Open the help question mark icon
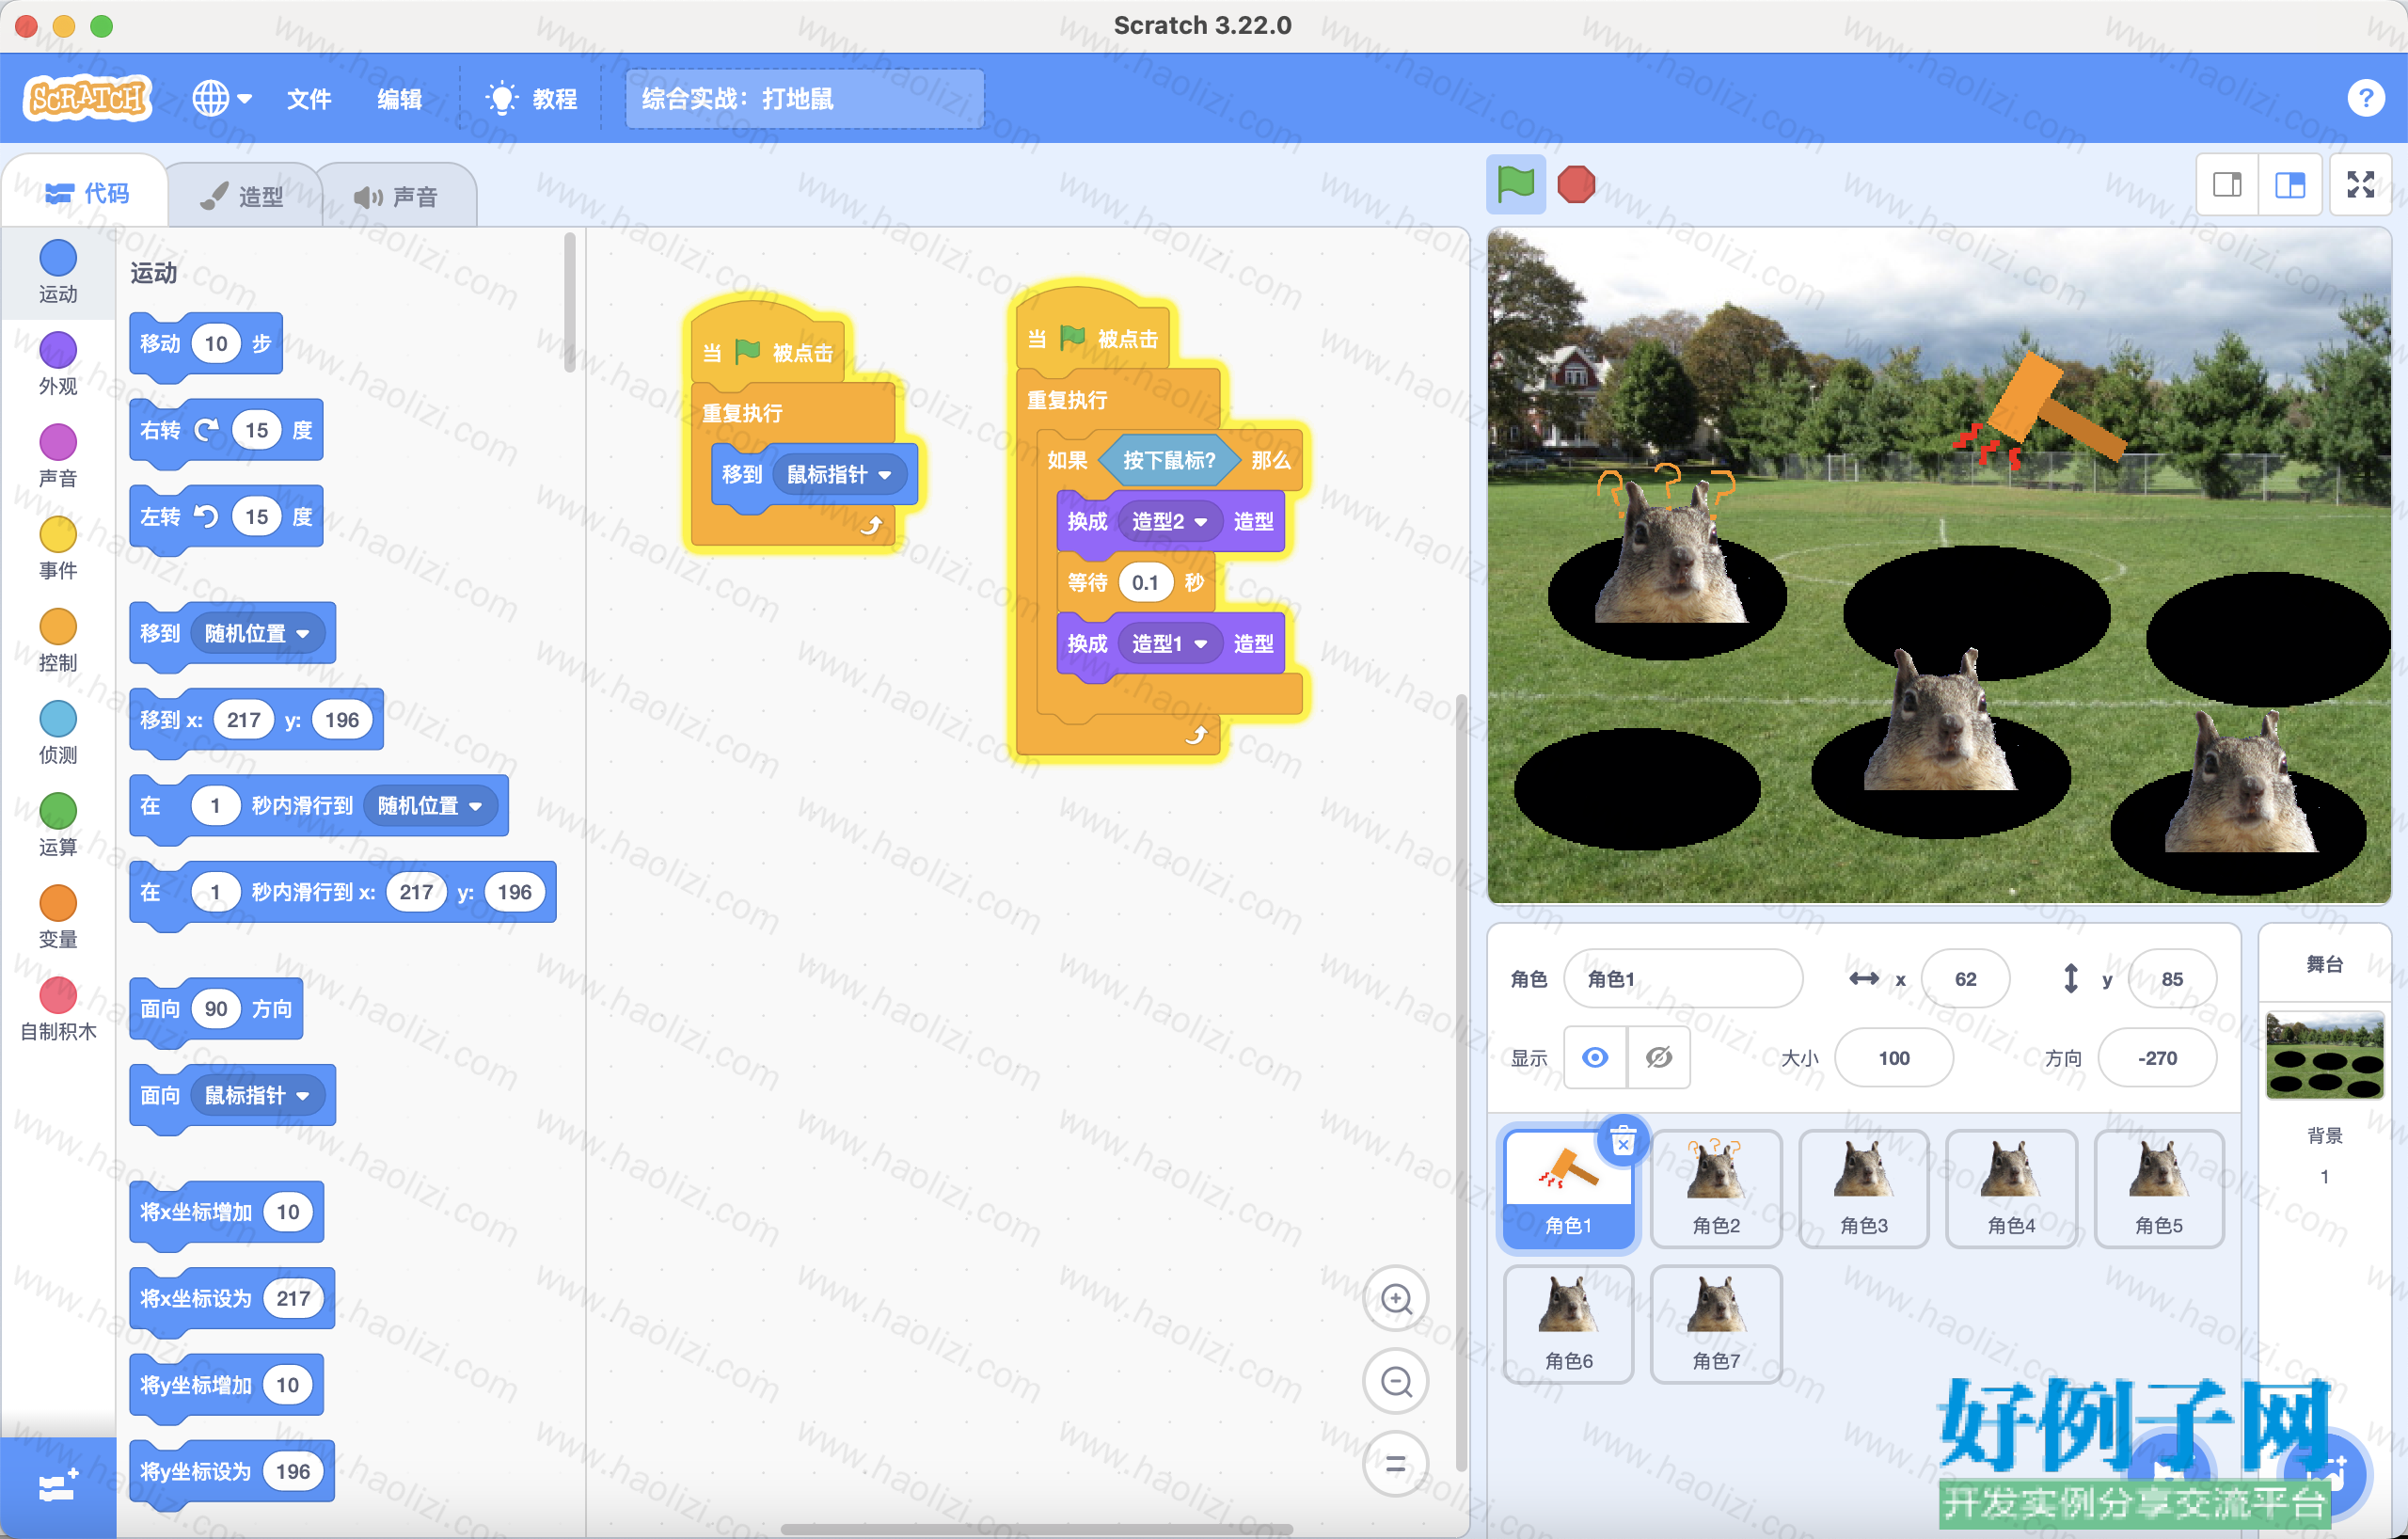 [2365, 98]
